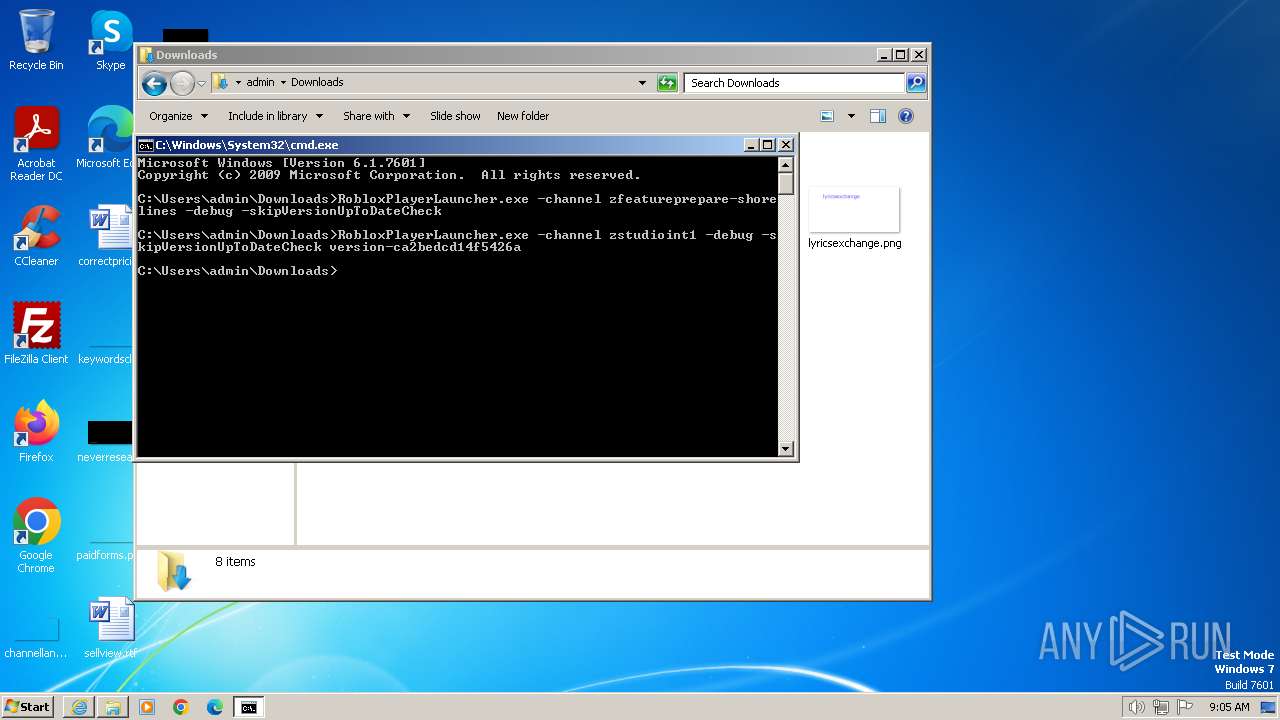Click the cmd scrollbar up arrow
Viewport: 1280px width, 720px height.
(786, 164)
